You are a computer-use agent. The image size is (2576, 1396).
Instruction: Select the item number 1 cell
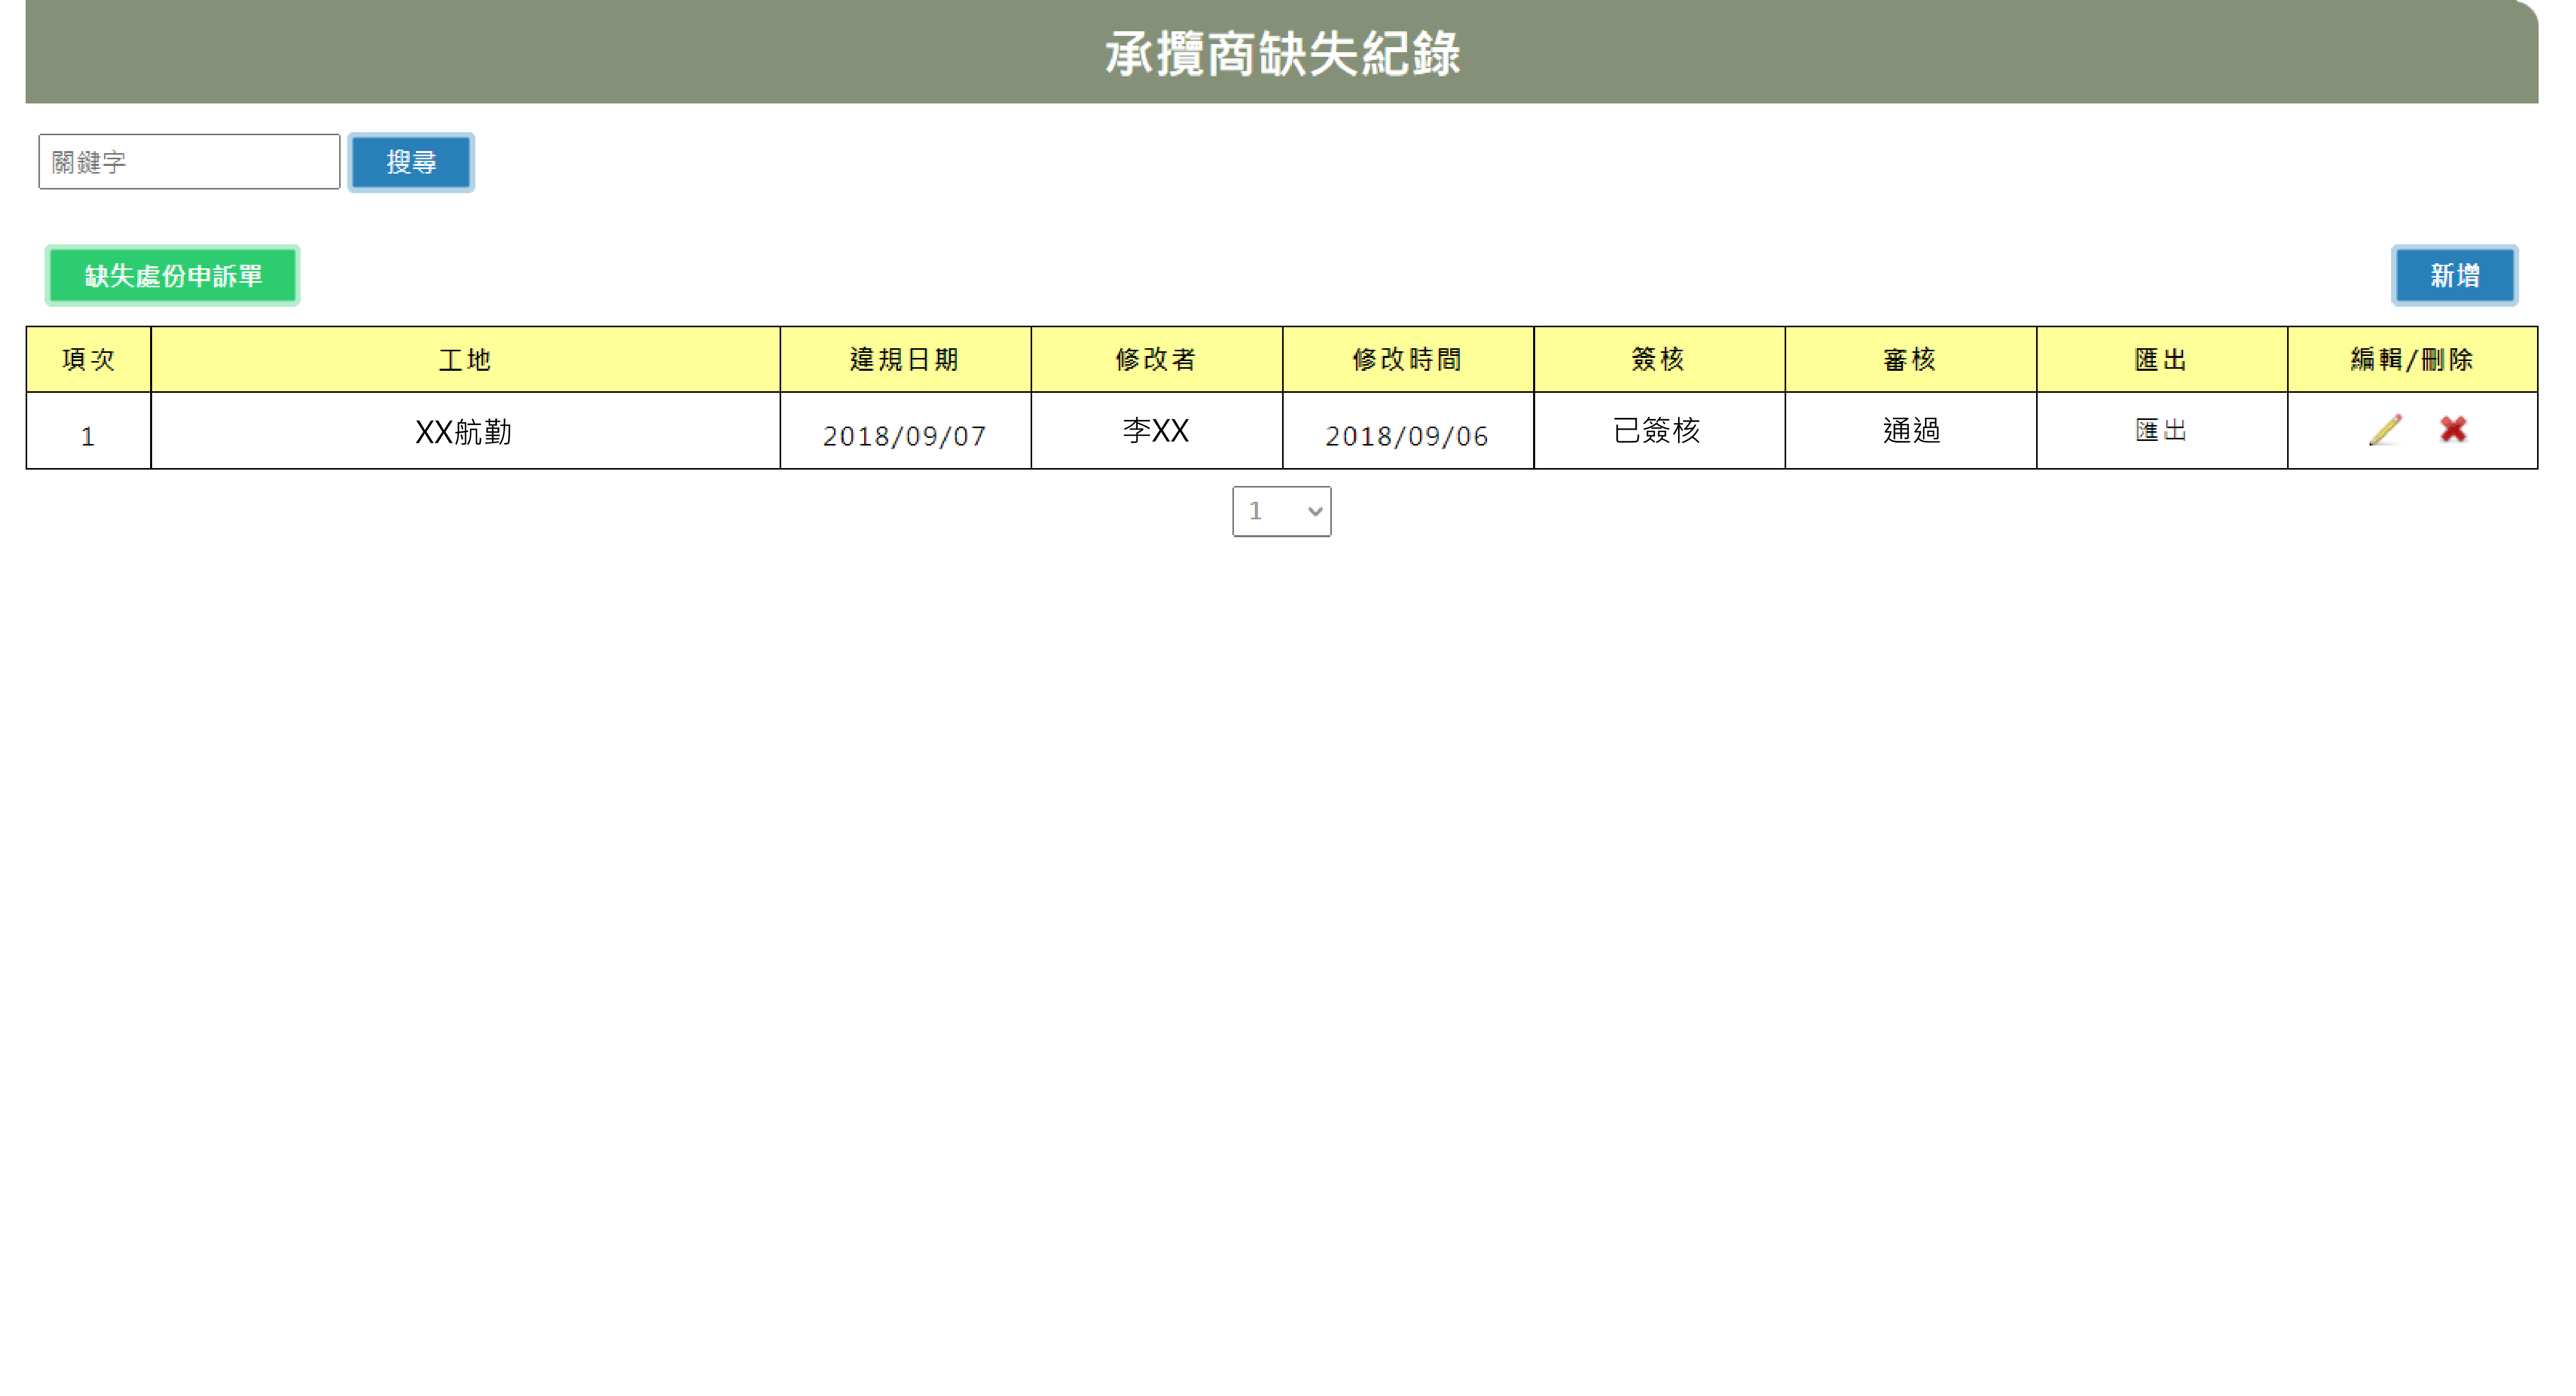[x=88, y=431]
